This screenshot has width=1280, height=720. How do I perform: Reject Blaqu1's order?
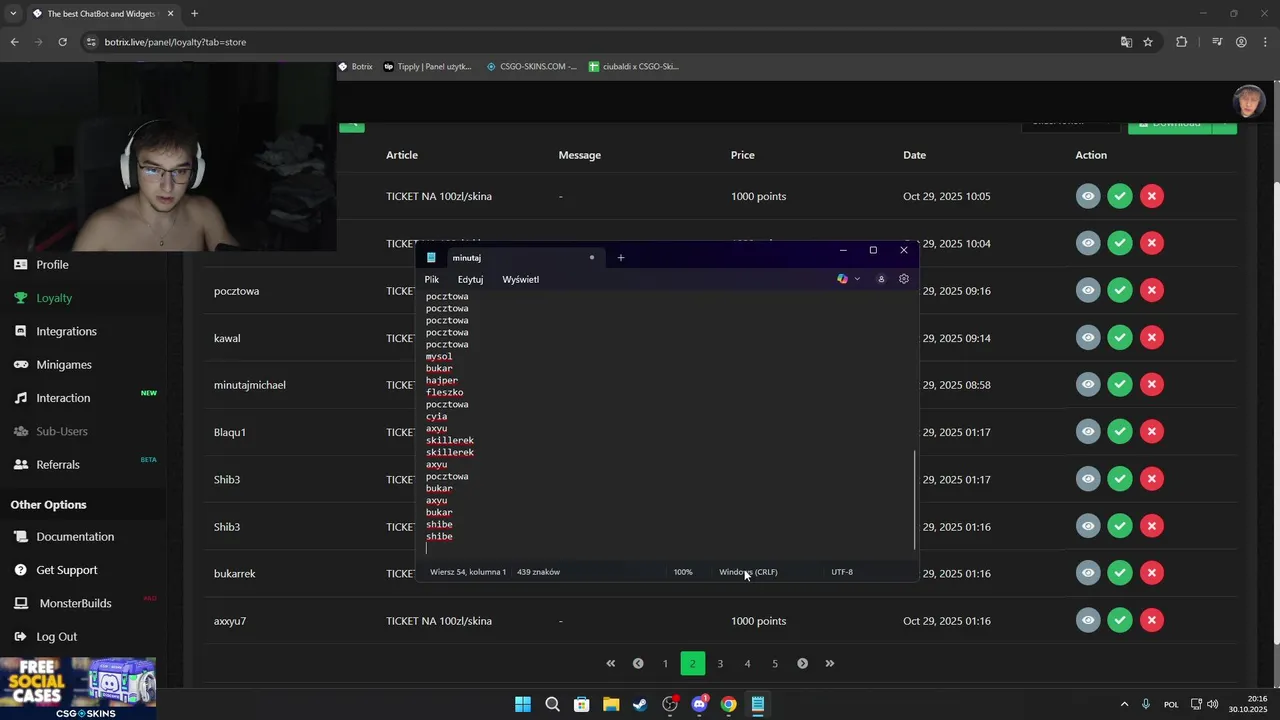(x=1152, y=431)
